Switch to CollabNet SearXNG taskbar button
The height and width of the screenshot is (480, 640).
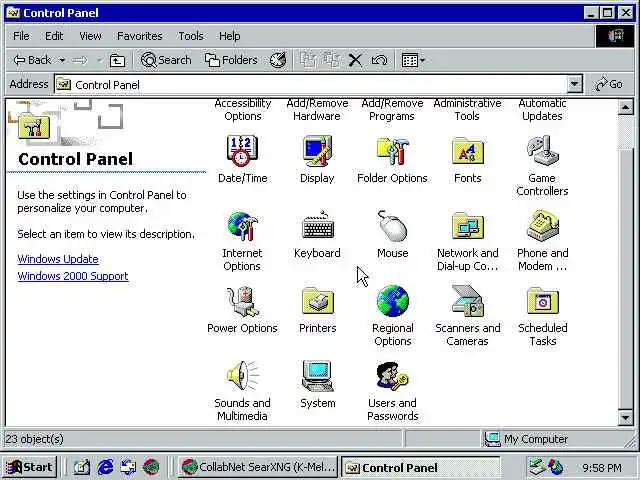tap(258, 467)
